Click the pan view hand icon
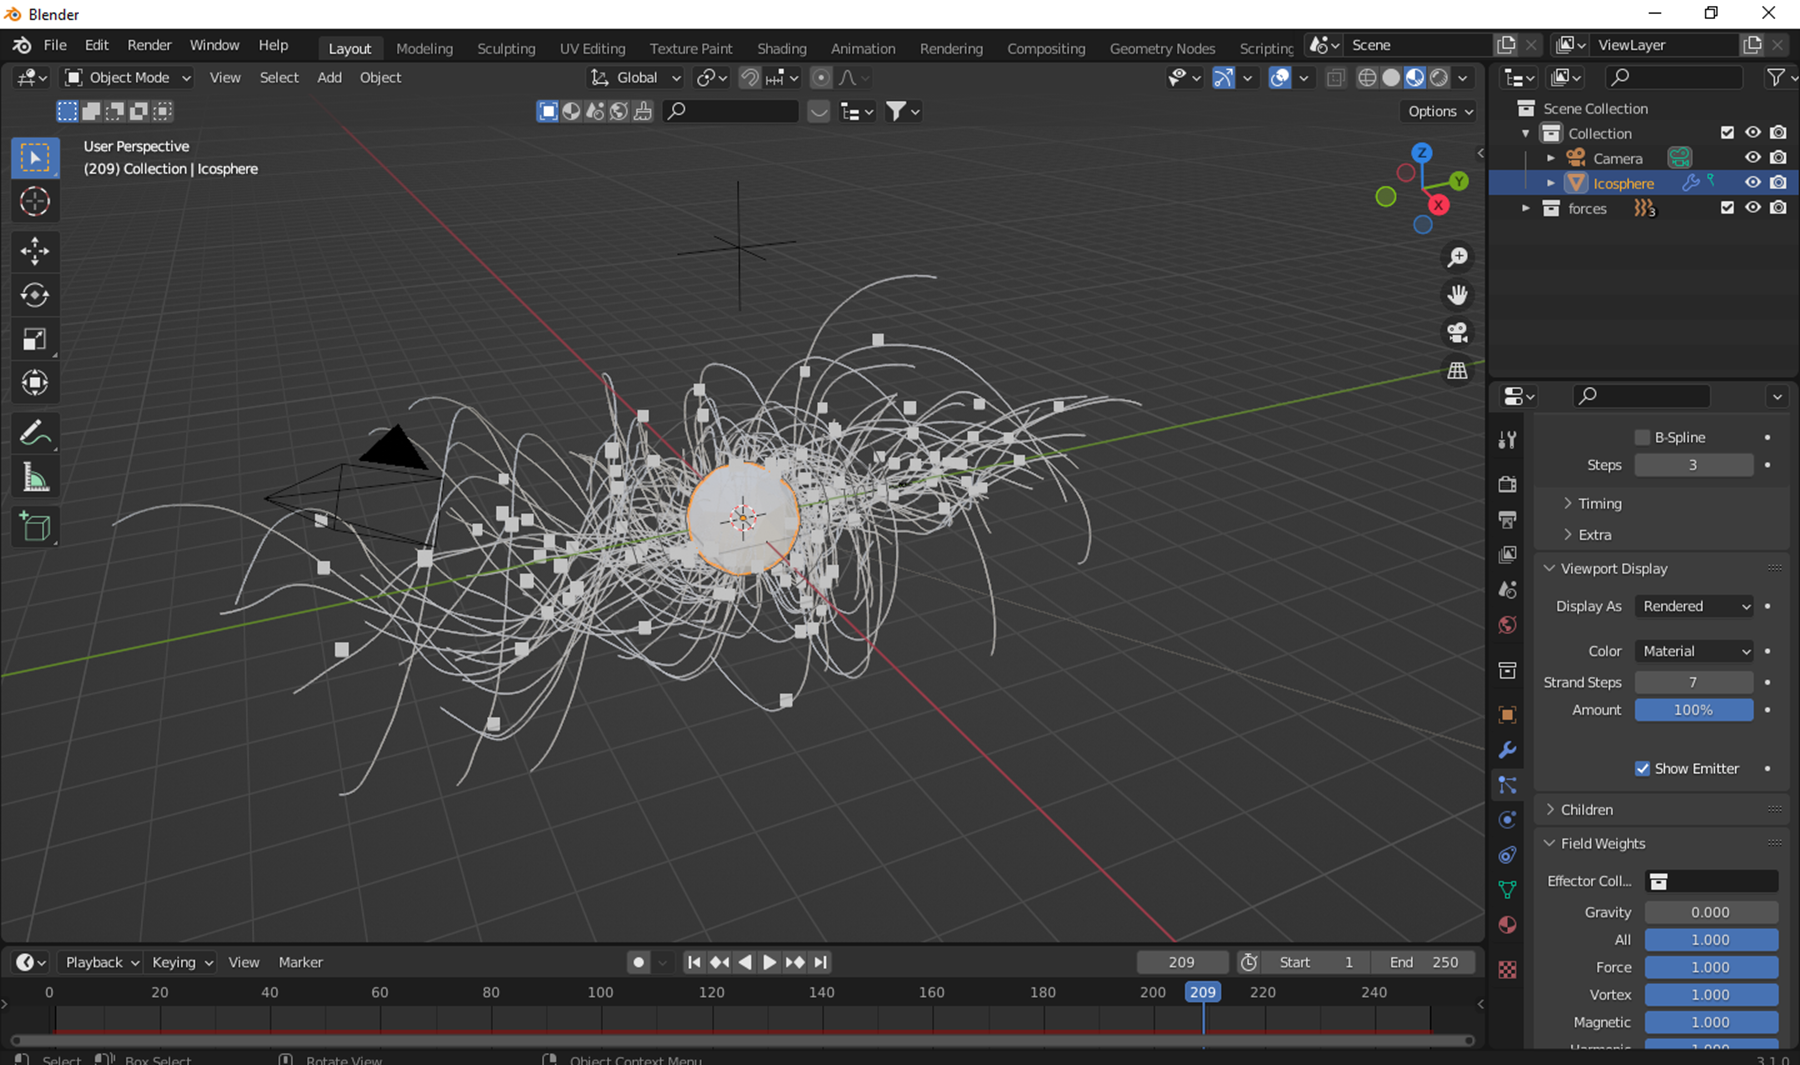The height and width of the screenshot is (1065, 1800). pos(1458,295)
